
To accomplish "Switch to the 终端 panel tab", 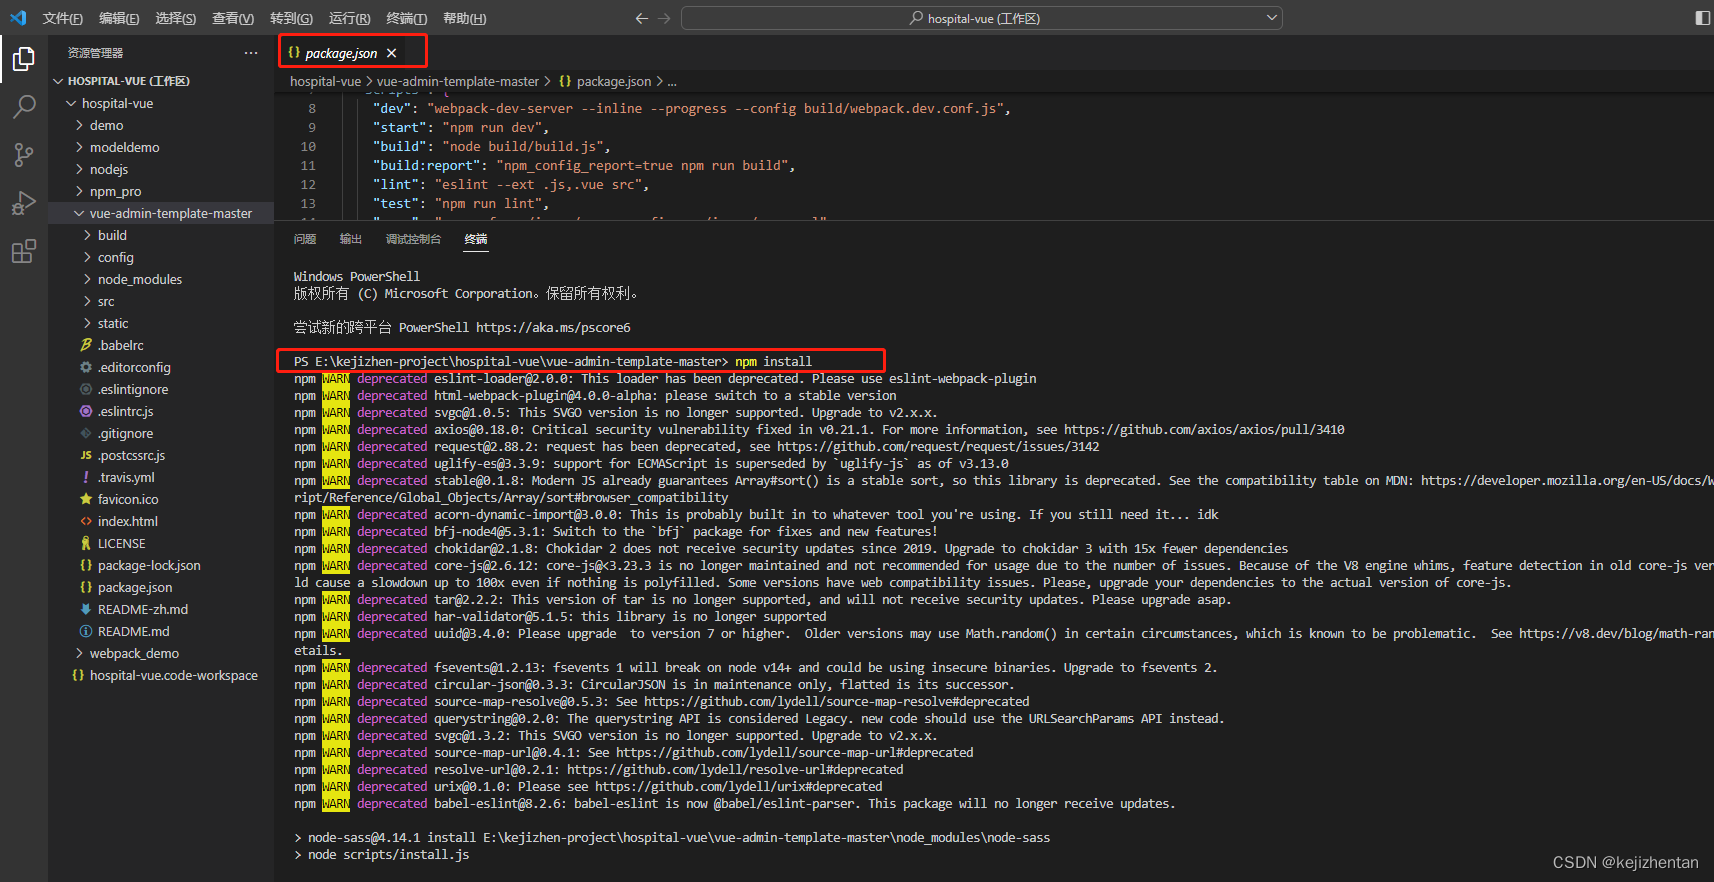I will 476,239.
